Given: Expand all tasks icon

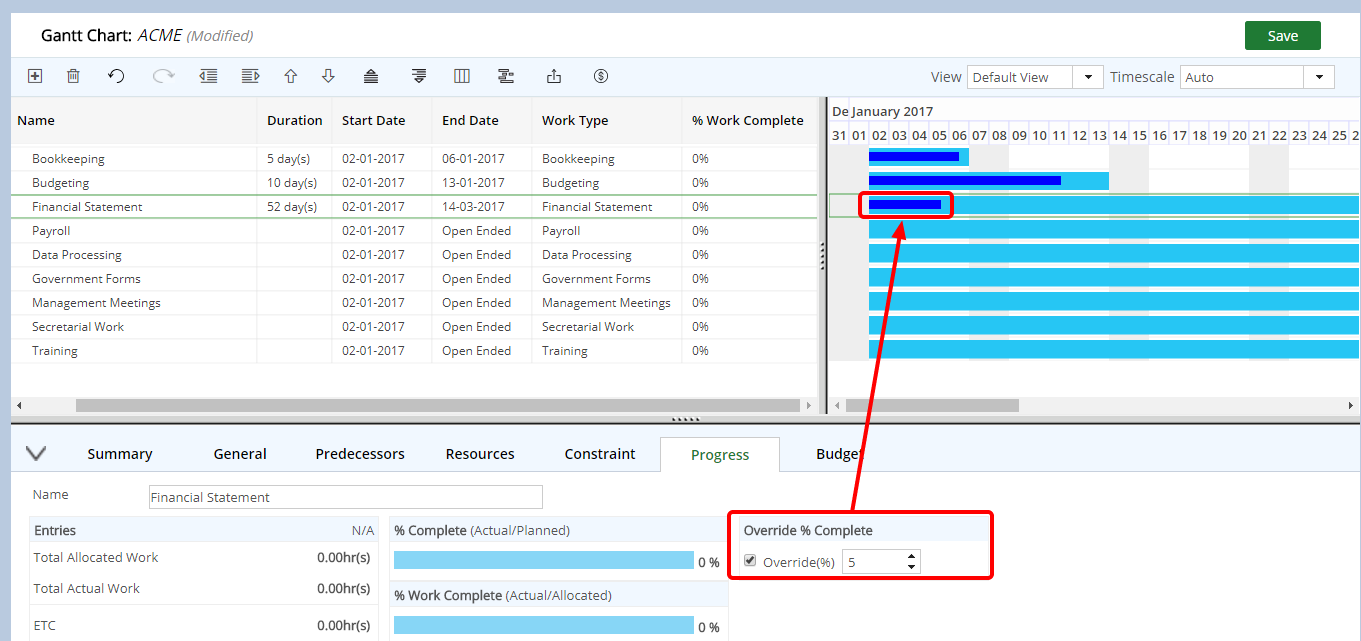Looking at the screenshot, I should pyautogui.click(x=419, y=76).
